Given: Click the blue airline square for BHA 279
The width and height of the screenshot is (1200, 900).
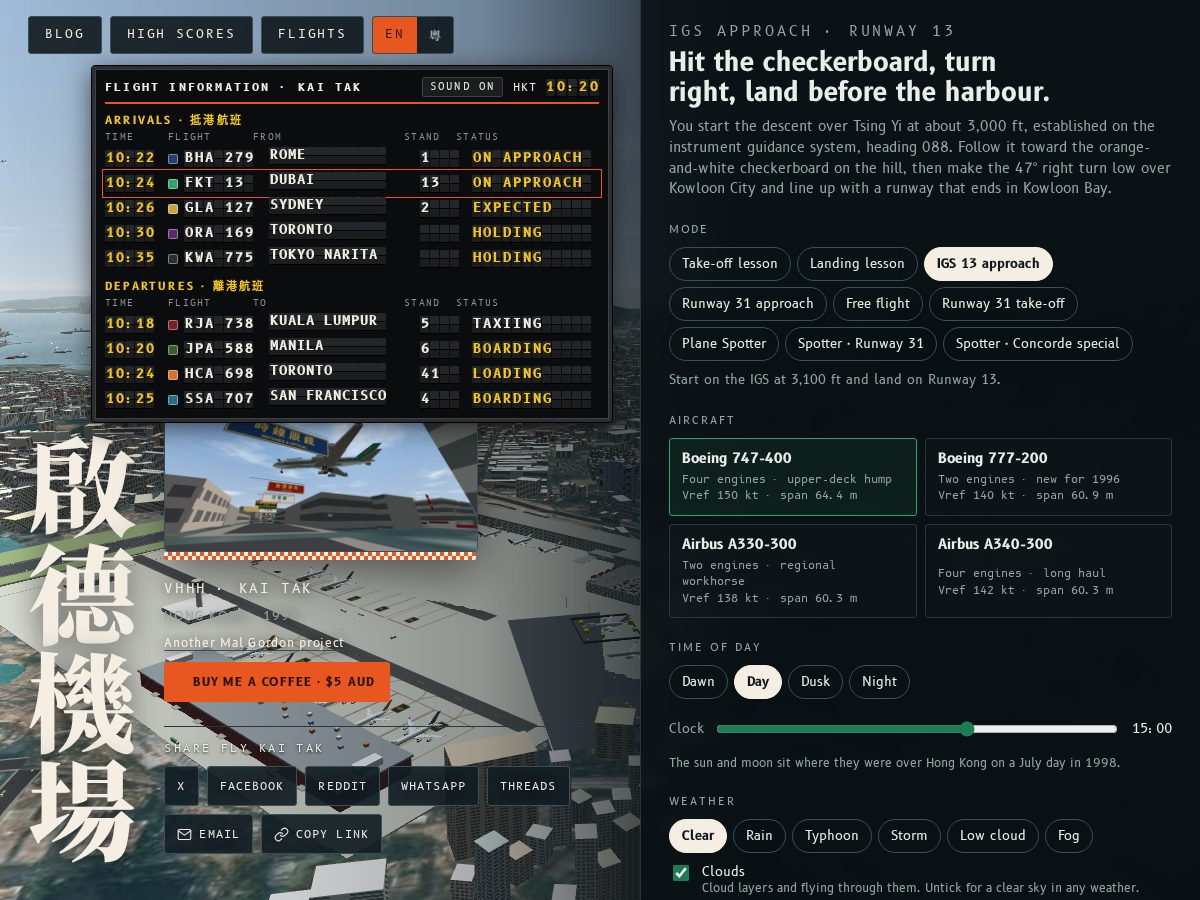Looking at the screenshot, I should click(x=173, y=158).
